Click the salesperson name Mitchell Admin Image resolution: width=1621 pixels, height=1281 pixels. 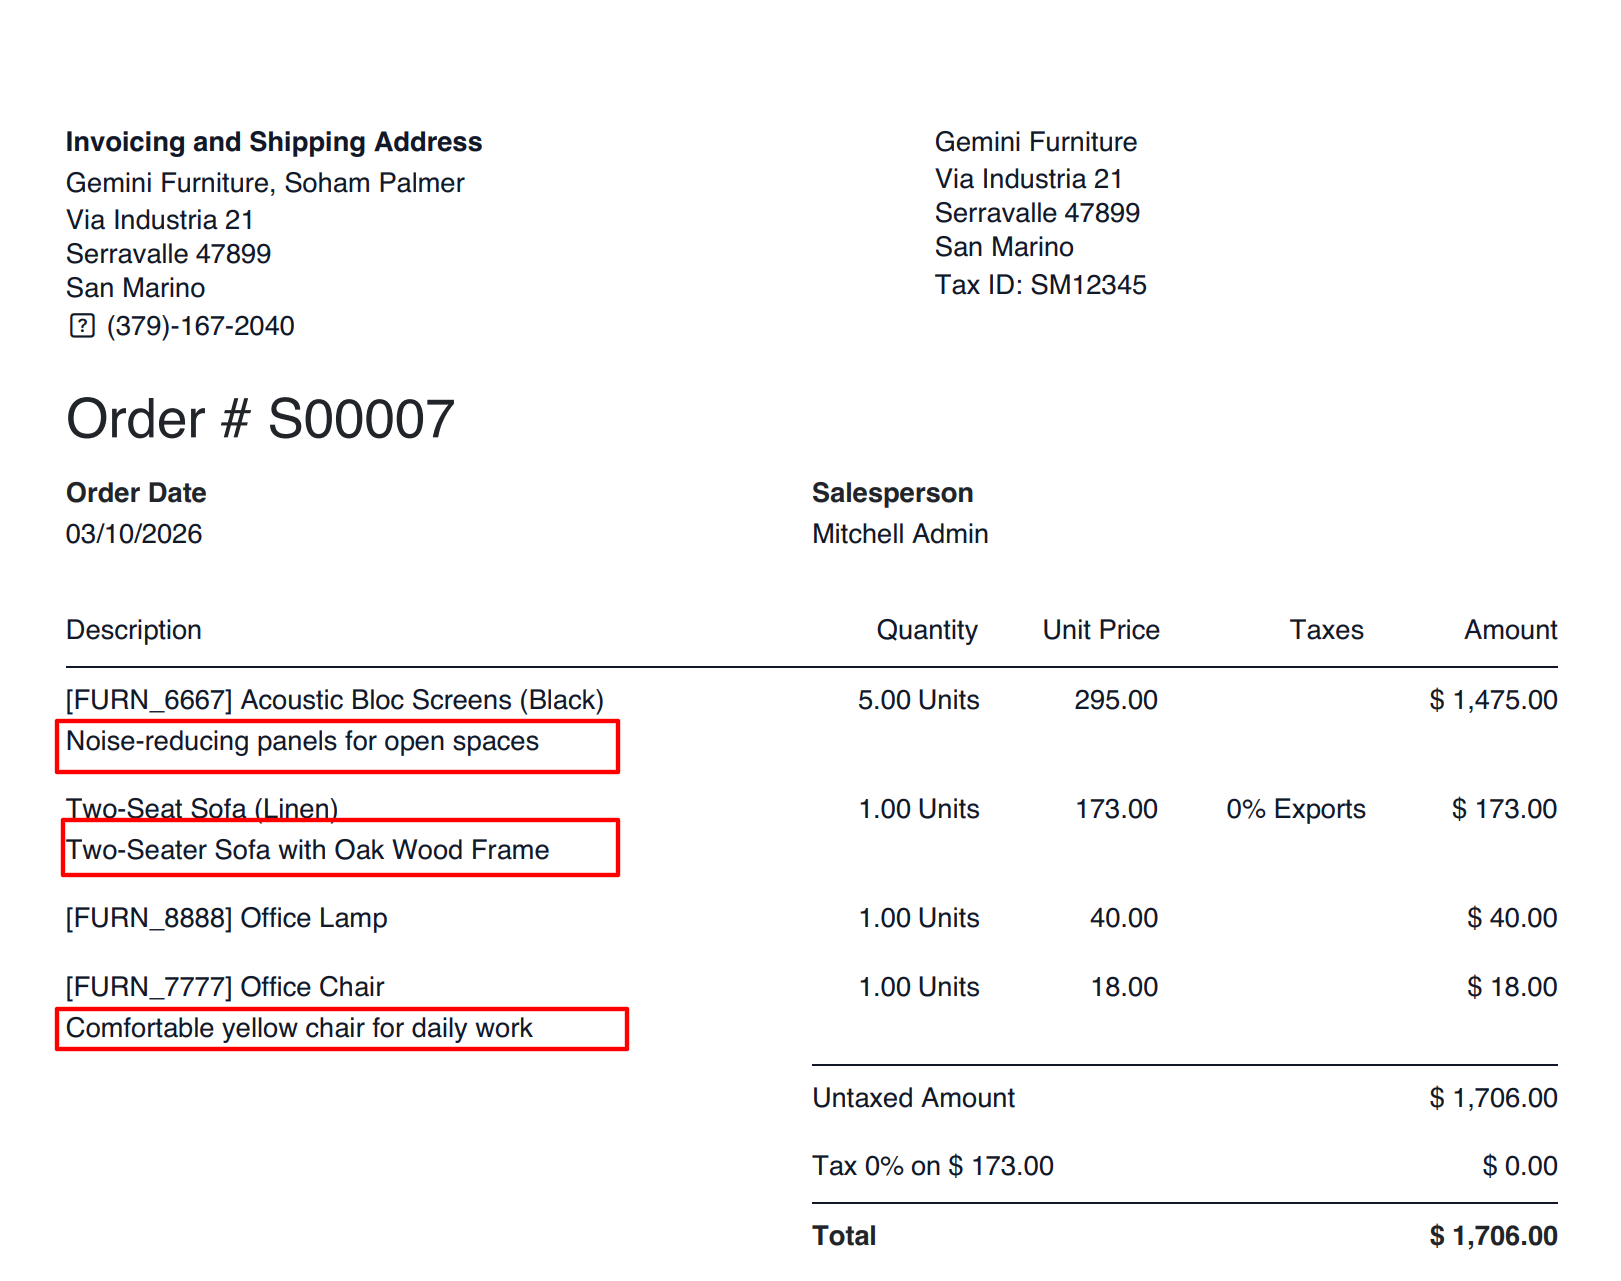(x=900, y=534)
